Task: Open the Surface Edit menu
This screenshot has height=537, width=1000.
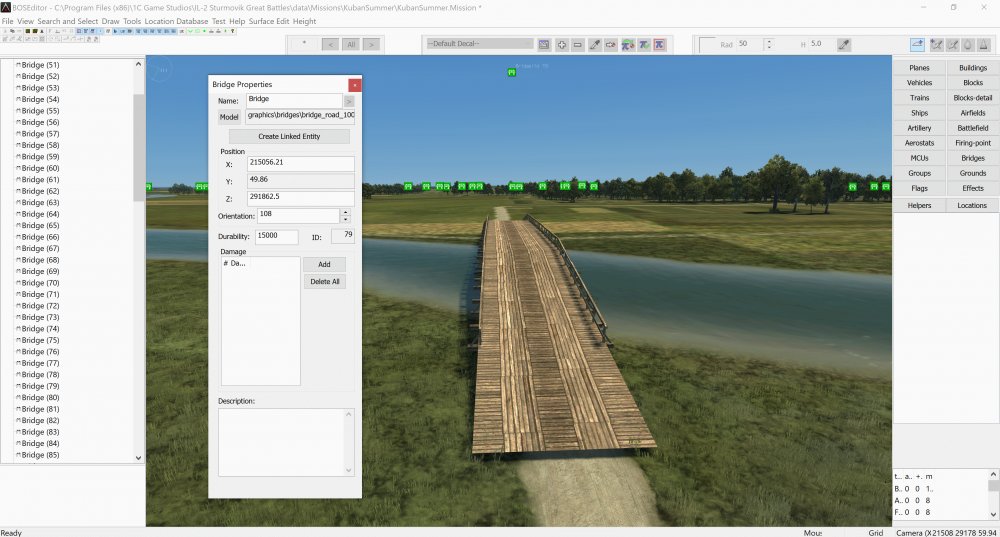Action: (x=268, y=21)
